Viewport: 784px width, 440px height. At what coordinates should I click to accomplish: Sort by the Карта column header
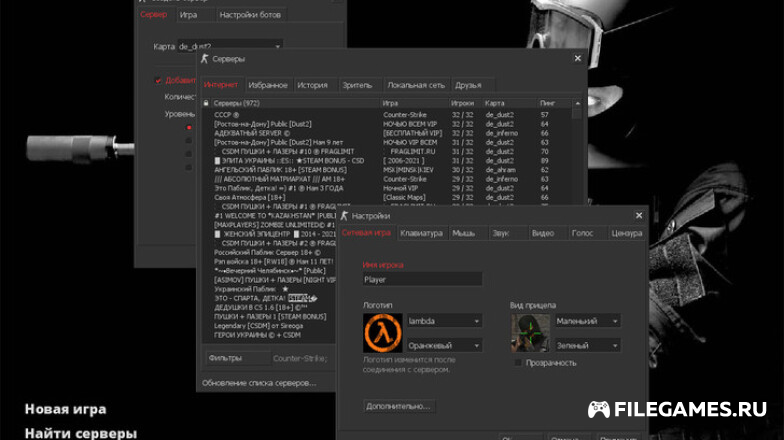[509, 103]
